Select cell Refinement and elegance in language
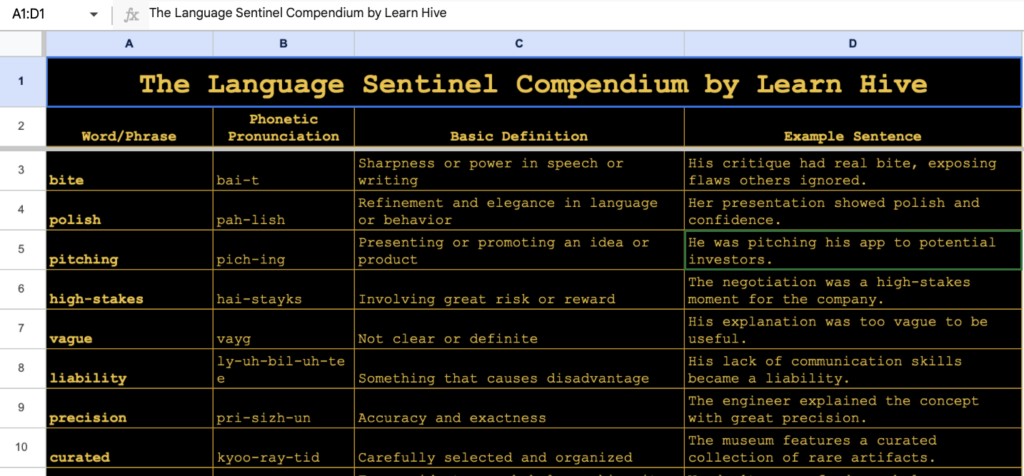This screenshot has width=1024, height=476. [519, 210]
